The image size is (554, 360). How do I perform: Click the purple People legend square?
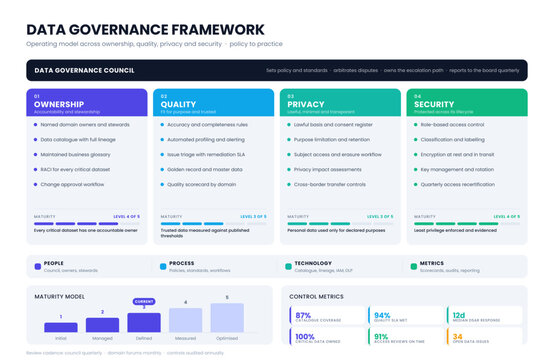click(38, 266)
